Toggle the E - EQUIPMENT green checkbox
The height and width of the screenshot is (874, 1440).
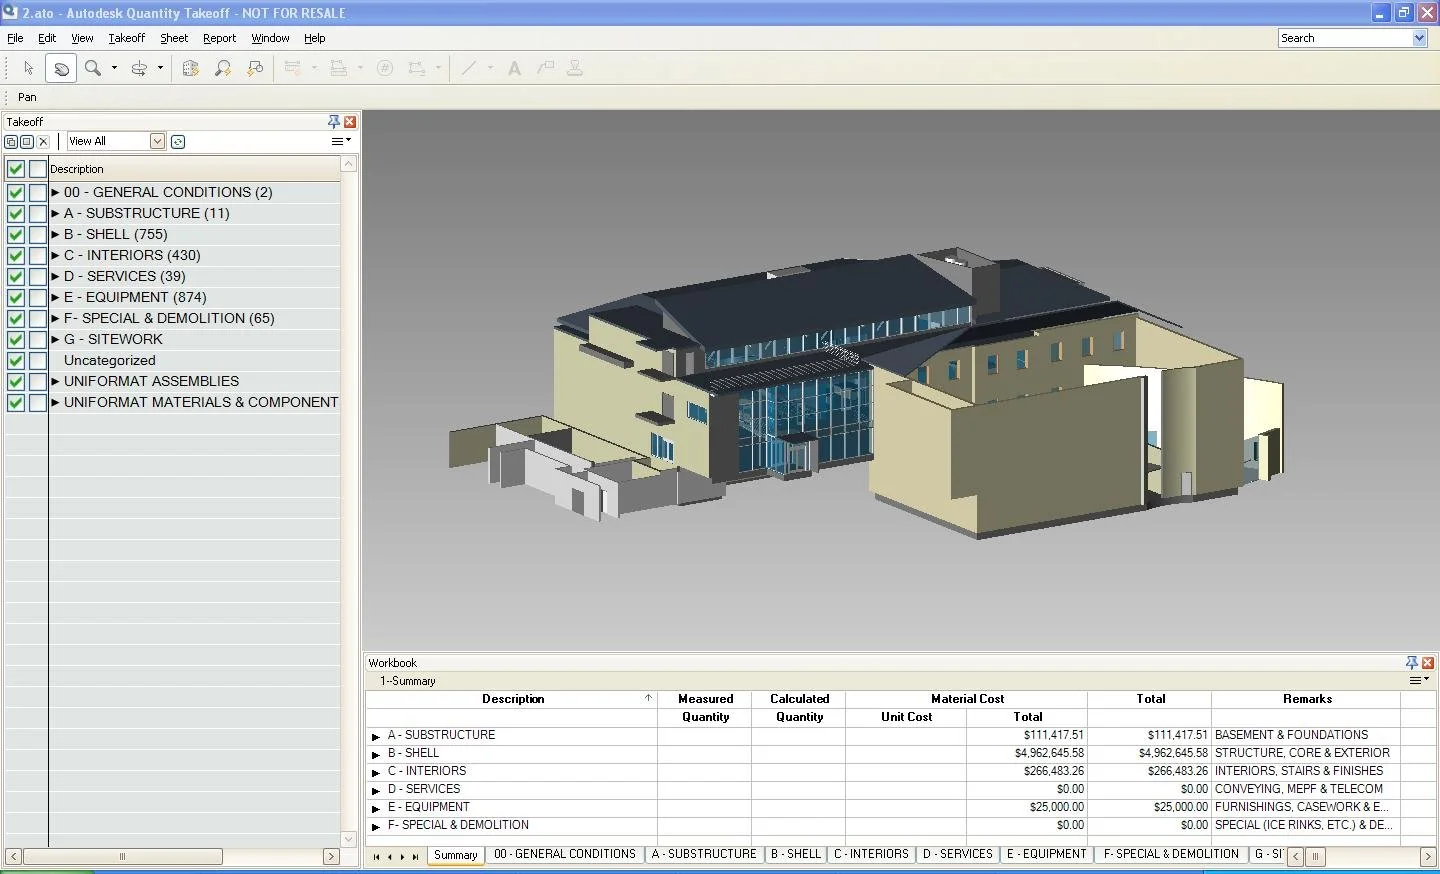[14, 297]
